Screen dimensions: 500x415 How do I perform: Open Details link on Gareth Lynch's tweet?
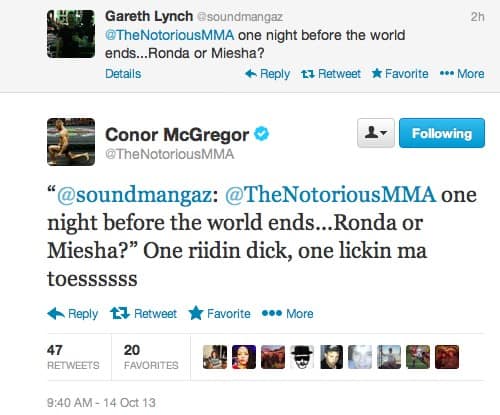(123, 74)
